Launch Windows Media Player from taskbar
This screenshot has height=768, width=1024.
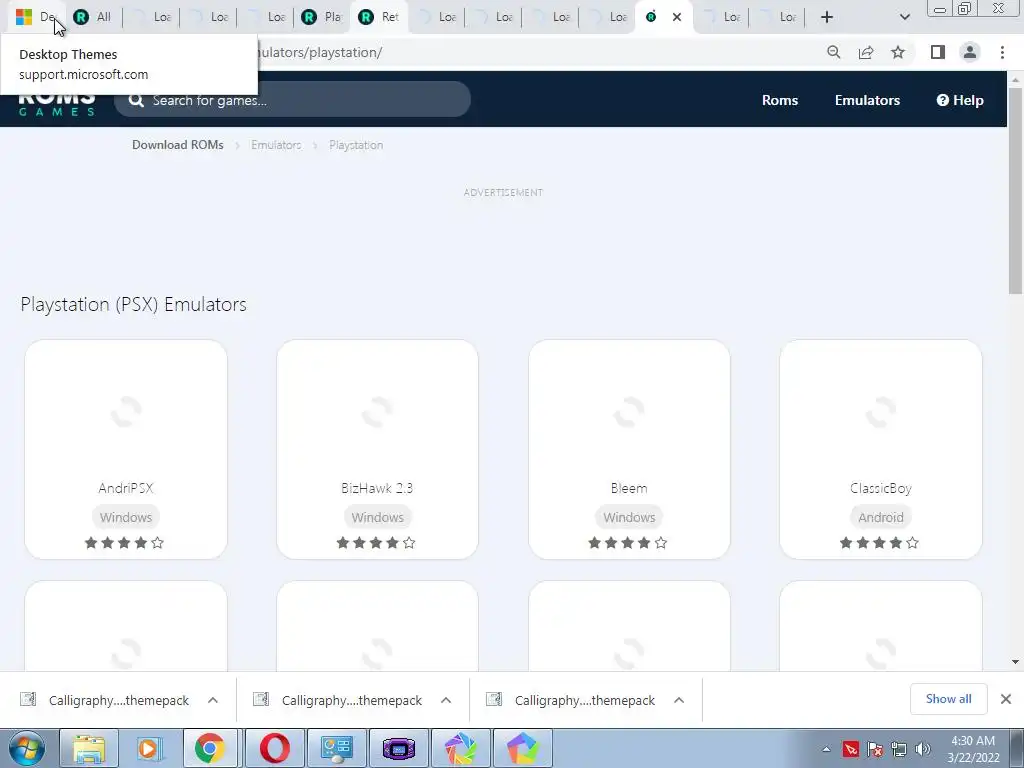tap(149, 748)
